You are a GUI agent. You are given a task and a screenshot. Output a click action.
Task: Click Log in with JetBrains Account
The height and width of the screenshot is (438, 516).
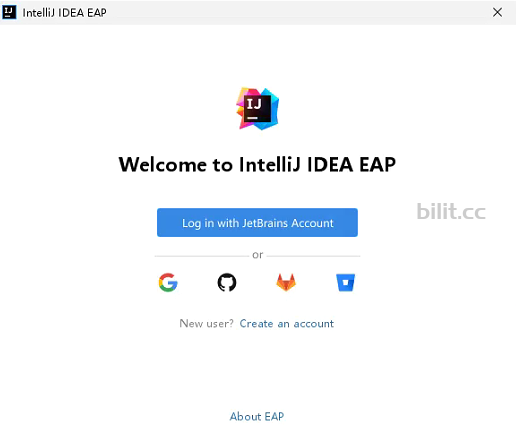[257, 223]
